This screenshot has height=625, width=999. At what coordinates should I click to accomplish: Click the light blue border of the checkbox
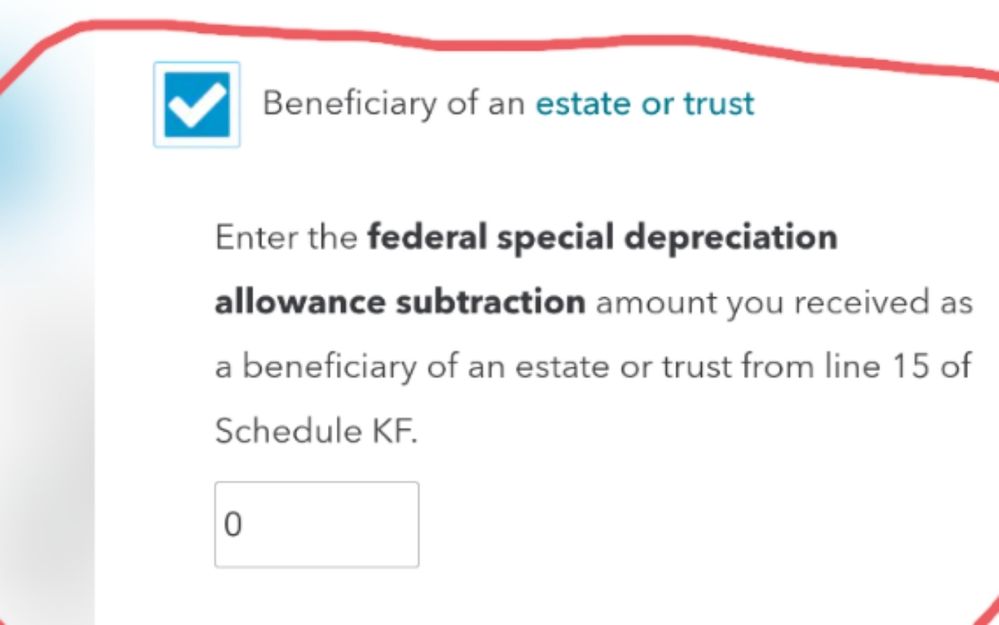(156, 105)
